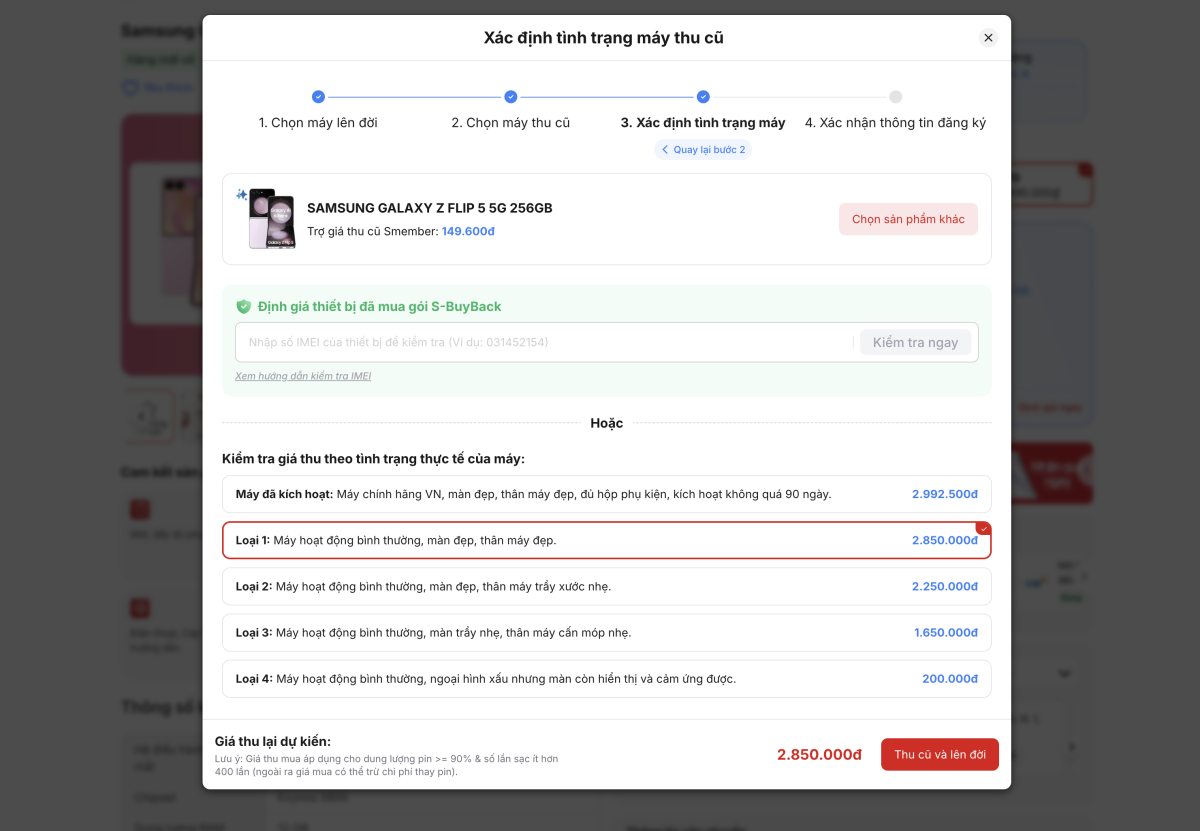Click the 149.600đ Smember subsidy amount
The height and width of the screenshot is (831, 1200).
pos(468,231)
